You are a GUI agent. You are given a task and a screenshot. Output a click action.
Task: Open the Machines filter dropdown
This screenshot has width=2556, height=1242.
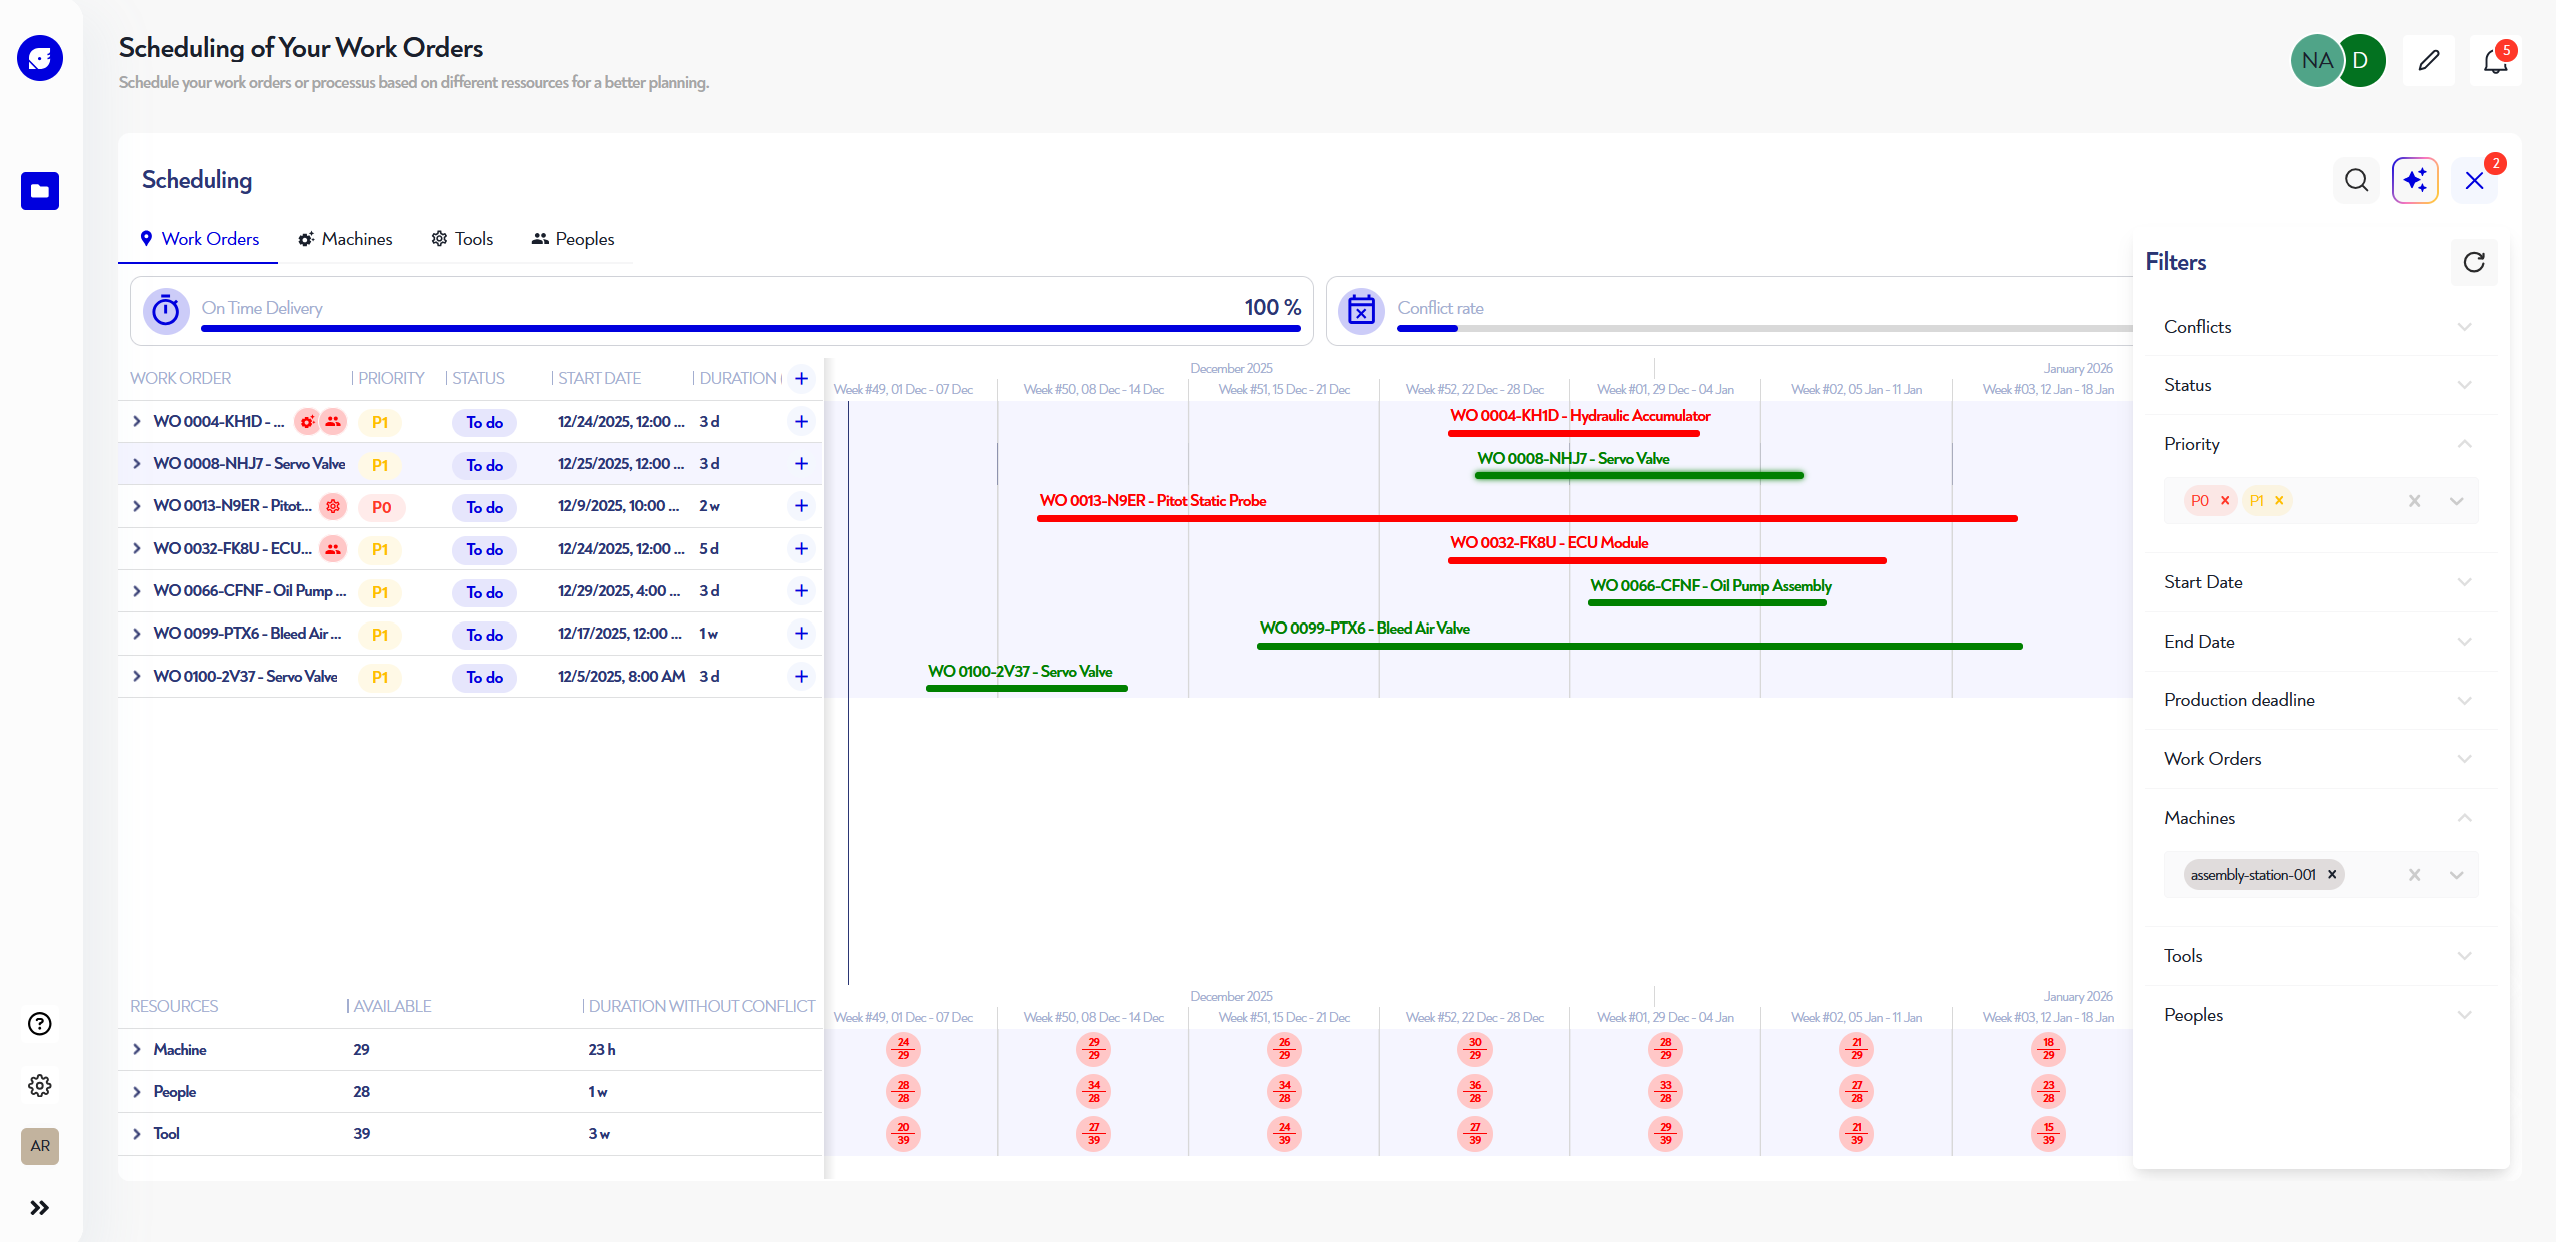pos(2457,874)
